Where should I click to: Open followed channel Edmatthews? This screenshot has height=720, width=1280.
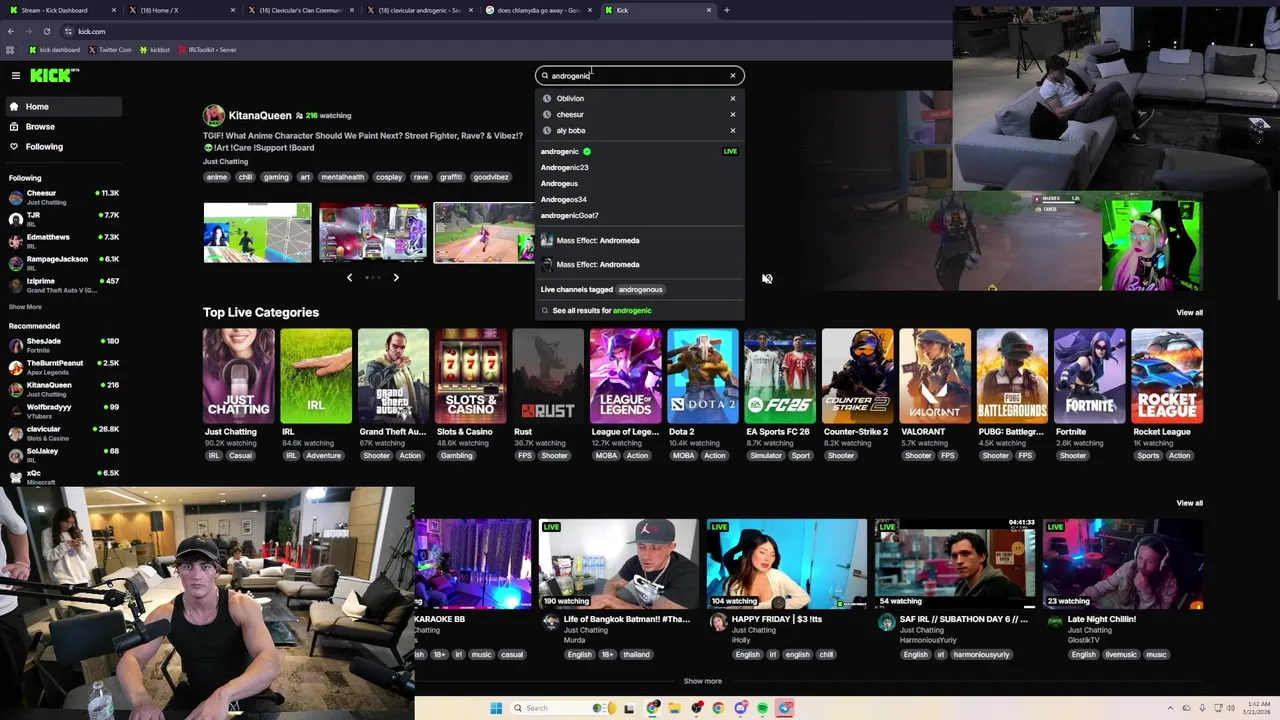[62, 241]
